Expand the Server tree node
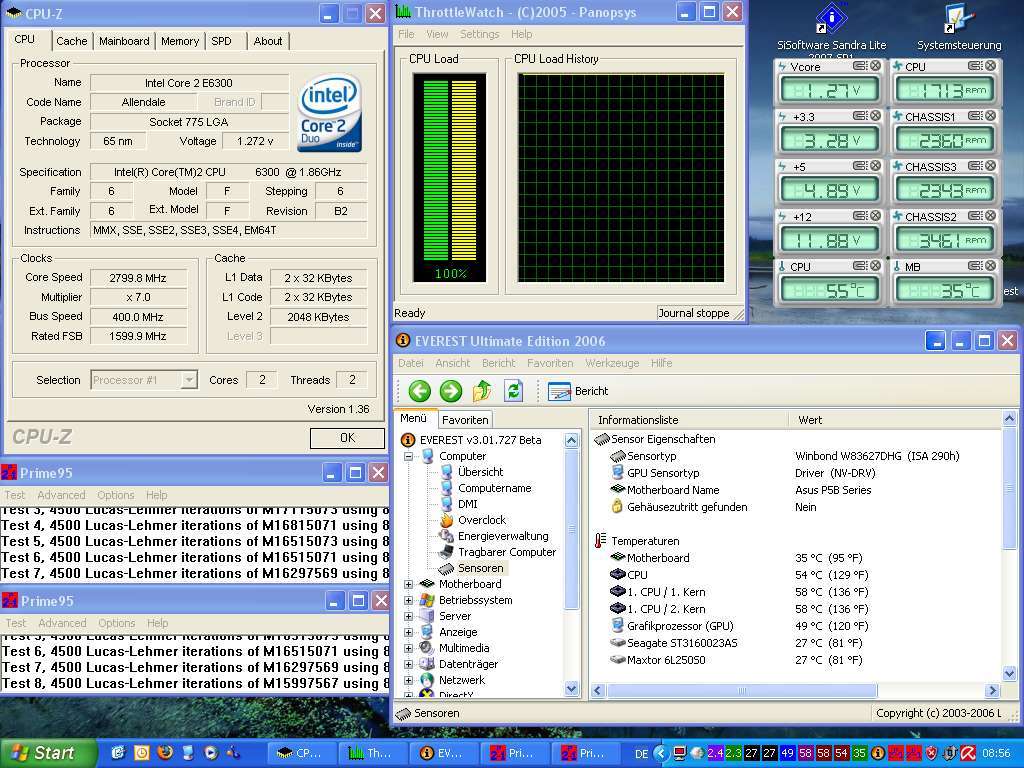This screenshot has width=1024, height=768. tap(408, 616)
